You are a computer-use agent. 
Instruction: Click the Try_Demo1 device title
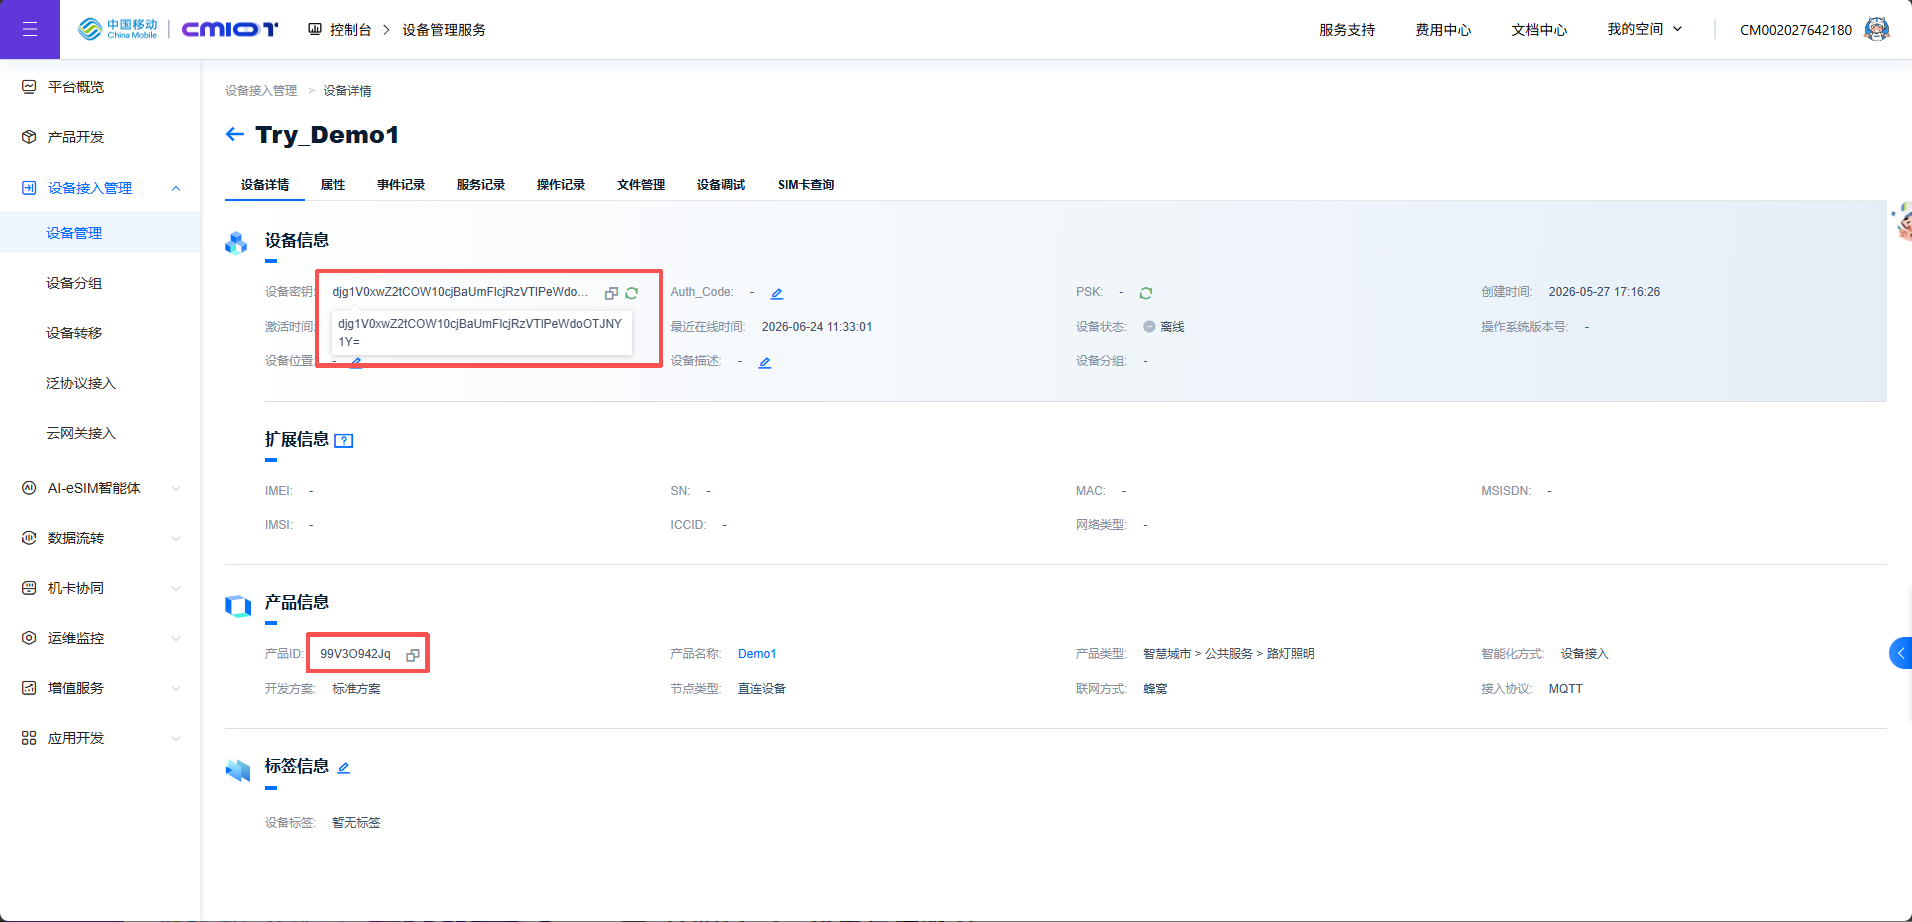click(x=327, y=135)
